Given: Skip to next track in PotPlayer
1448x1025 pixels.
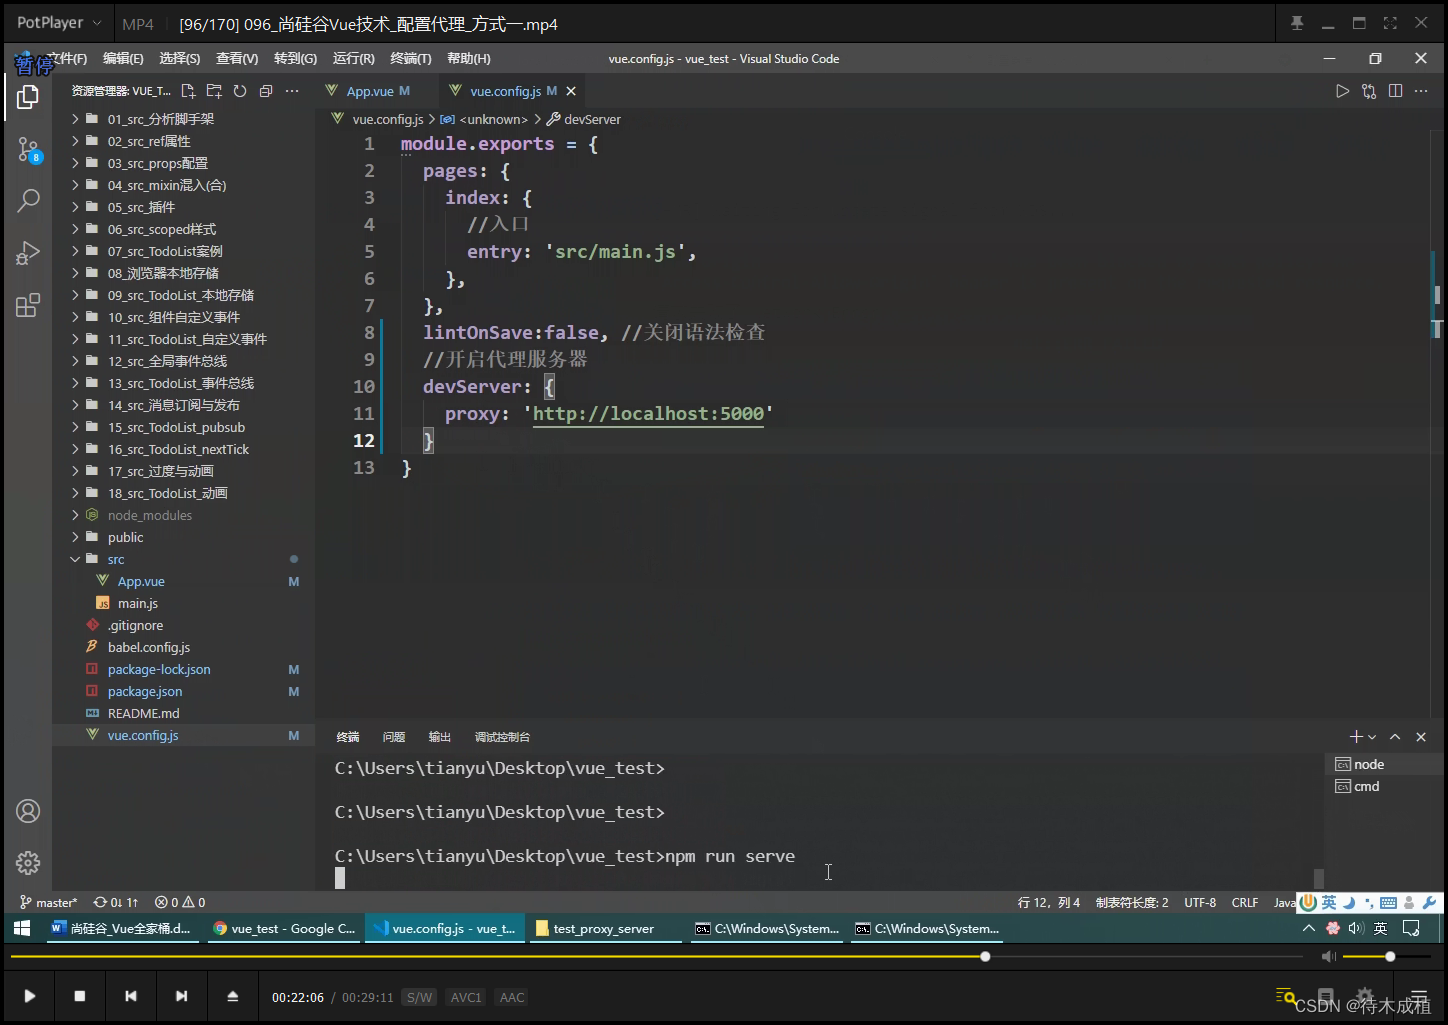Looking at the screenshot, I should pos(181,996).
